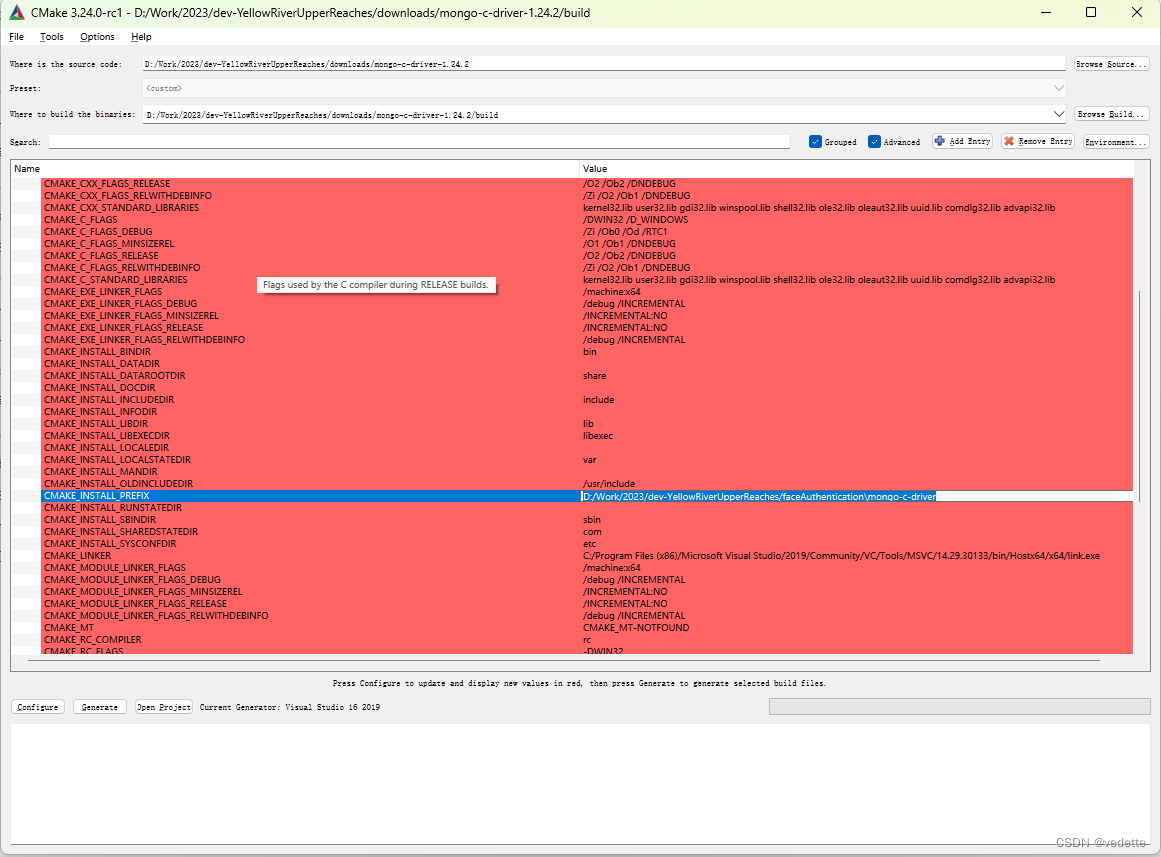Click Browse Build to pick build folder
The width and height of the screenshot is (1161, 857).
coord(1110,113)
